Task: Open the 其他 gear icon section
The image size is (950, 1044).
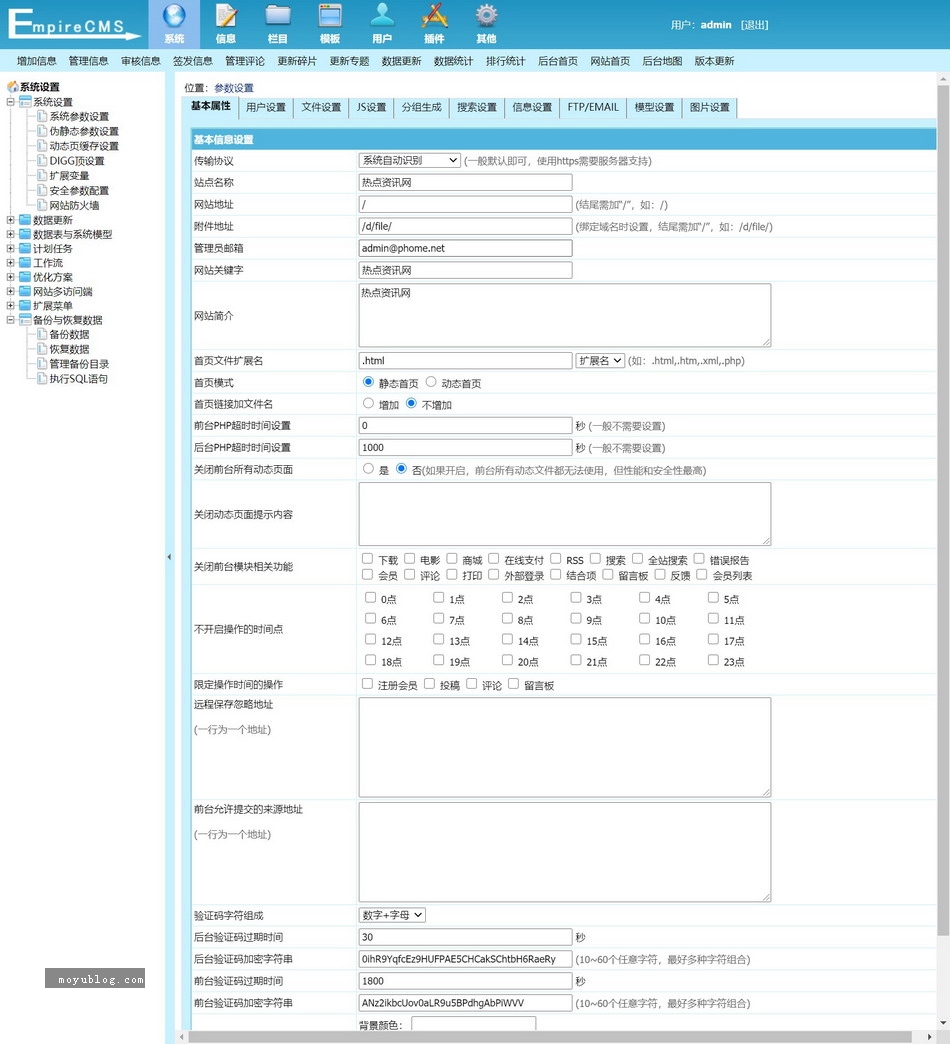Action: tap(486, 24)
